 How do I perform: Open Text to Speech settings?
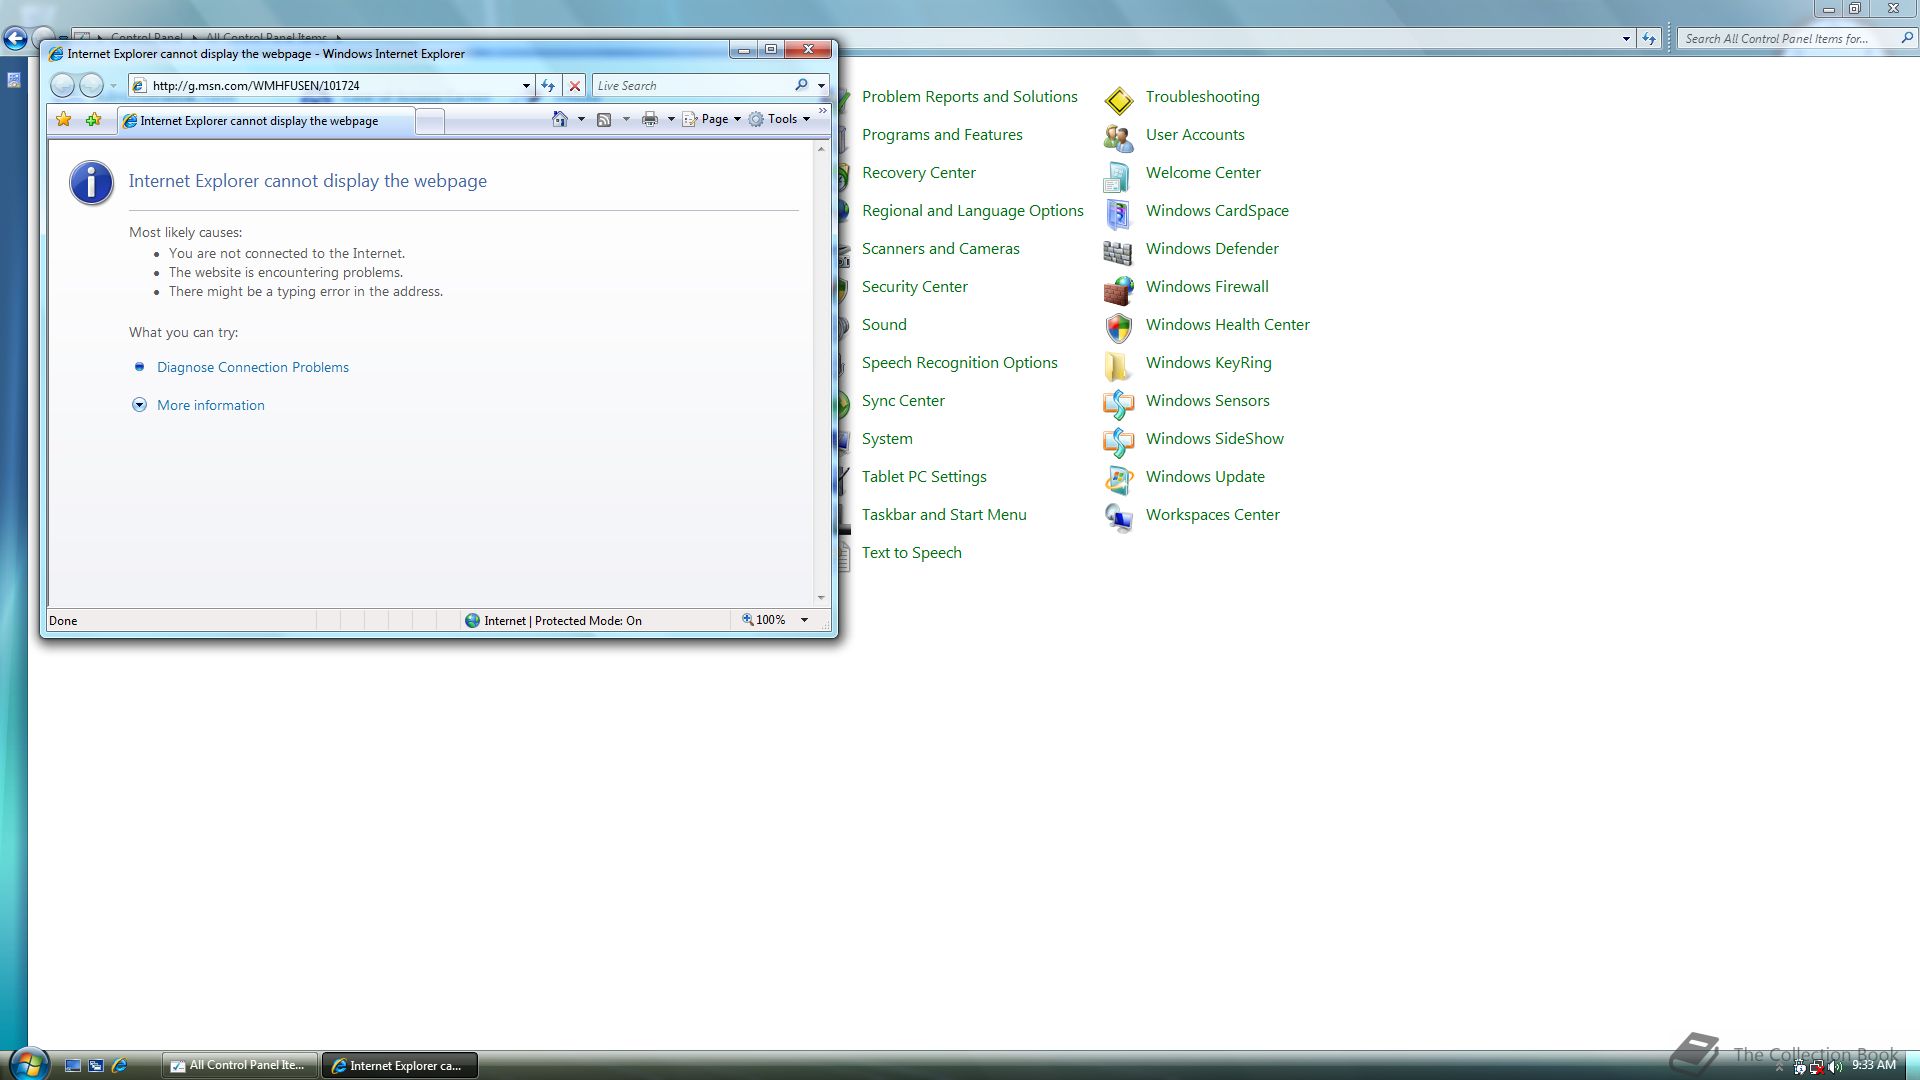coord(911,553)
